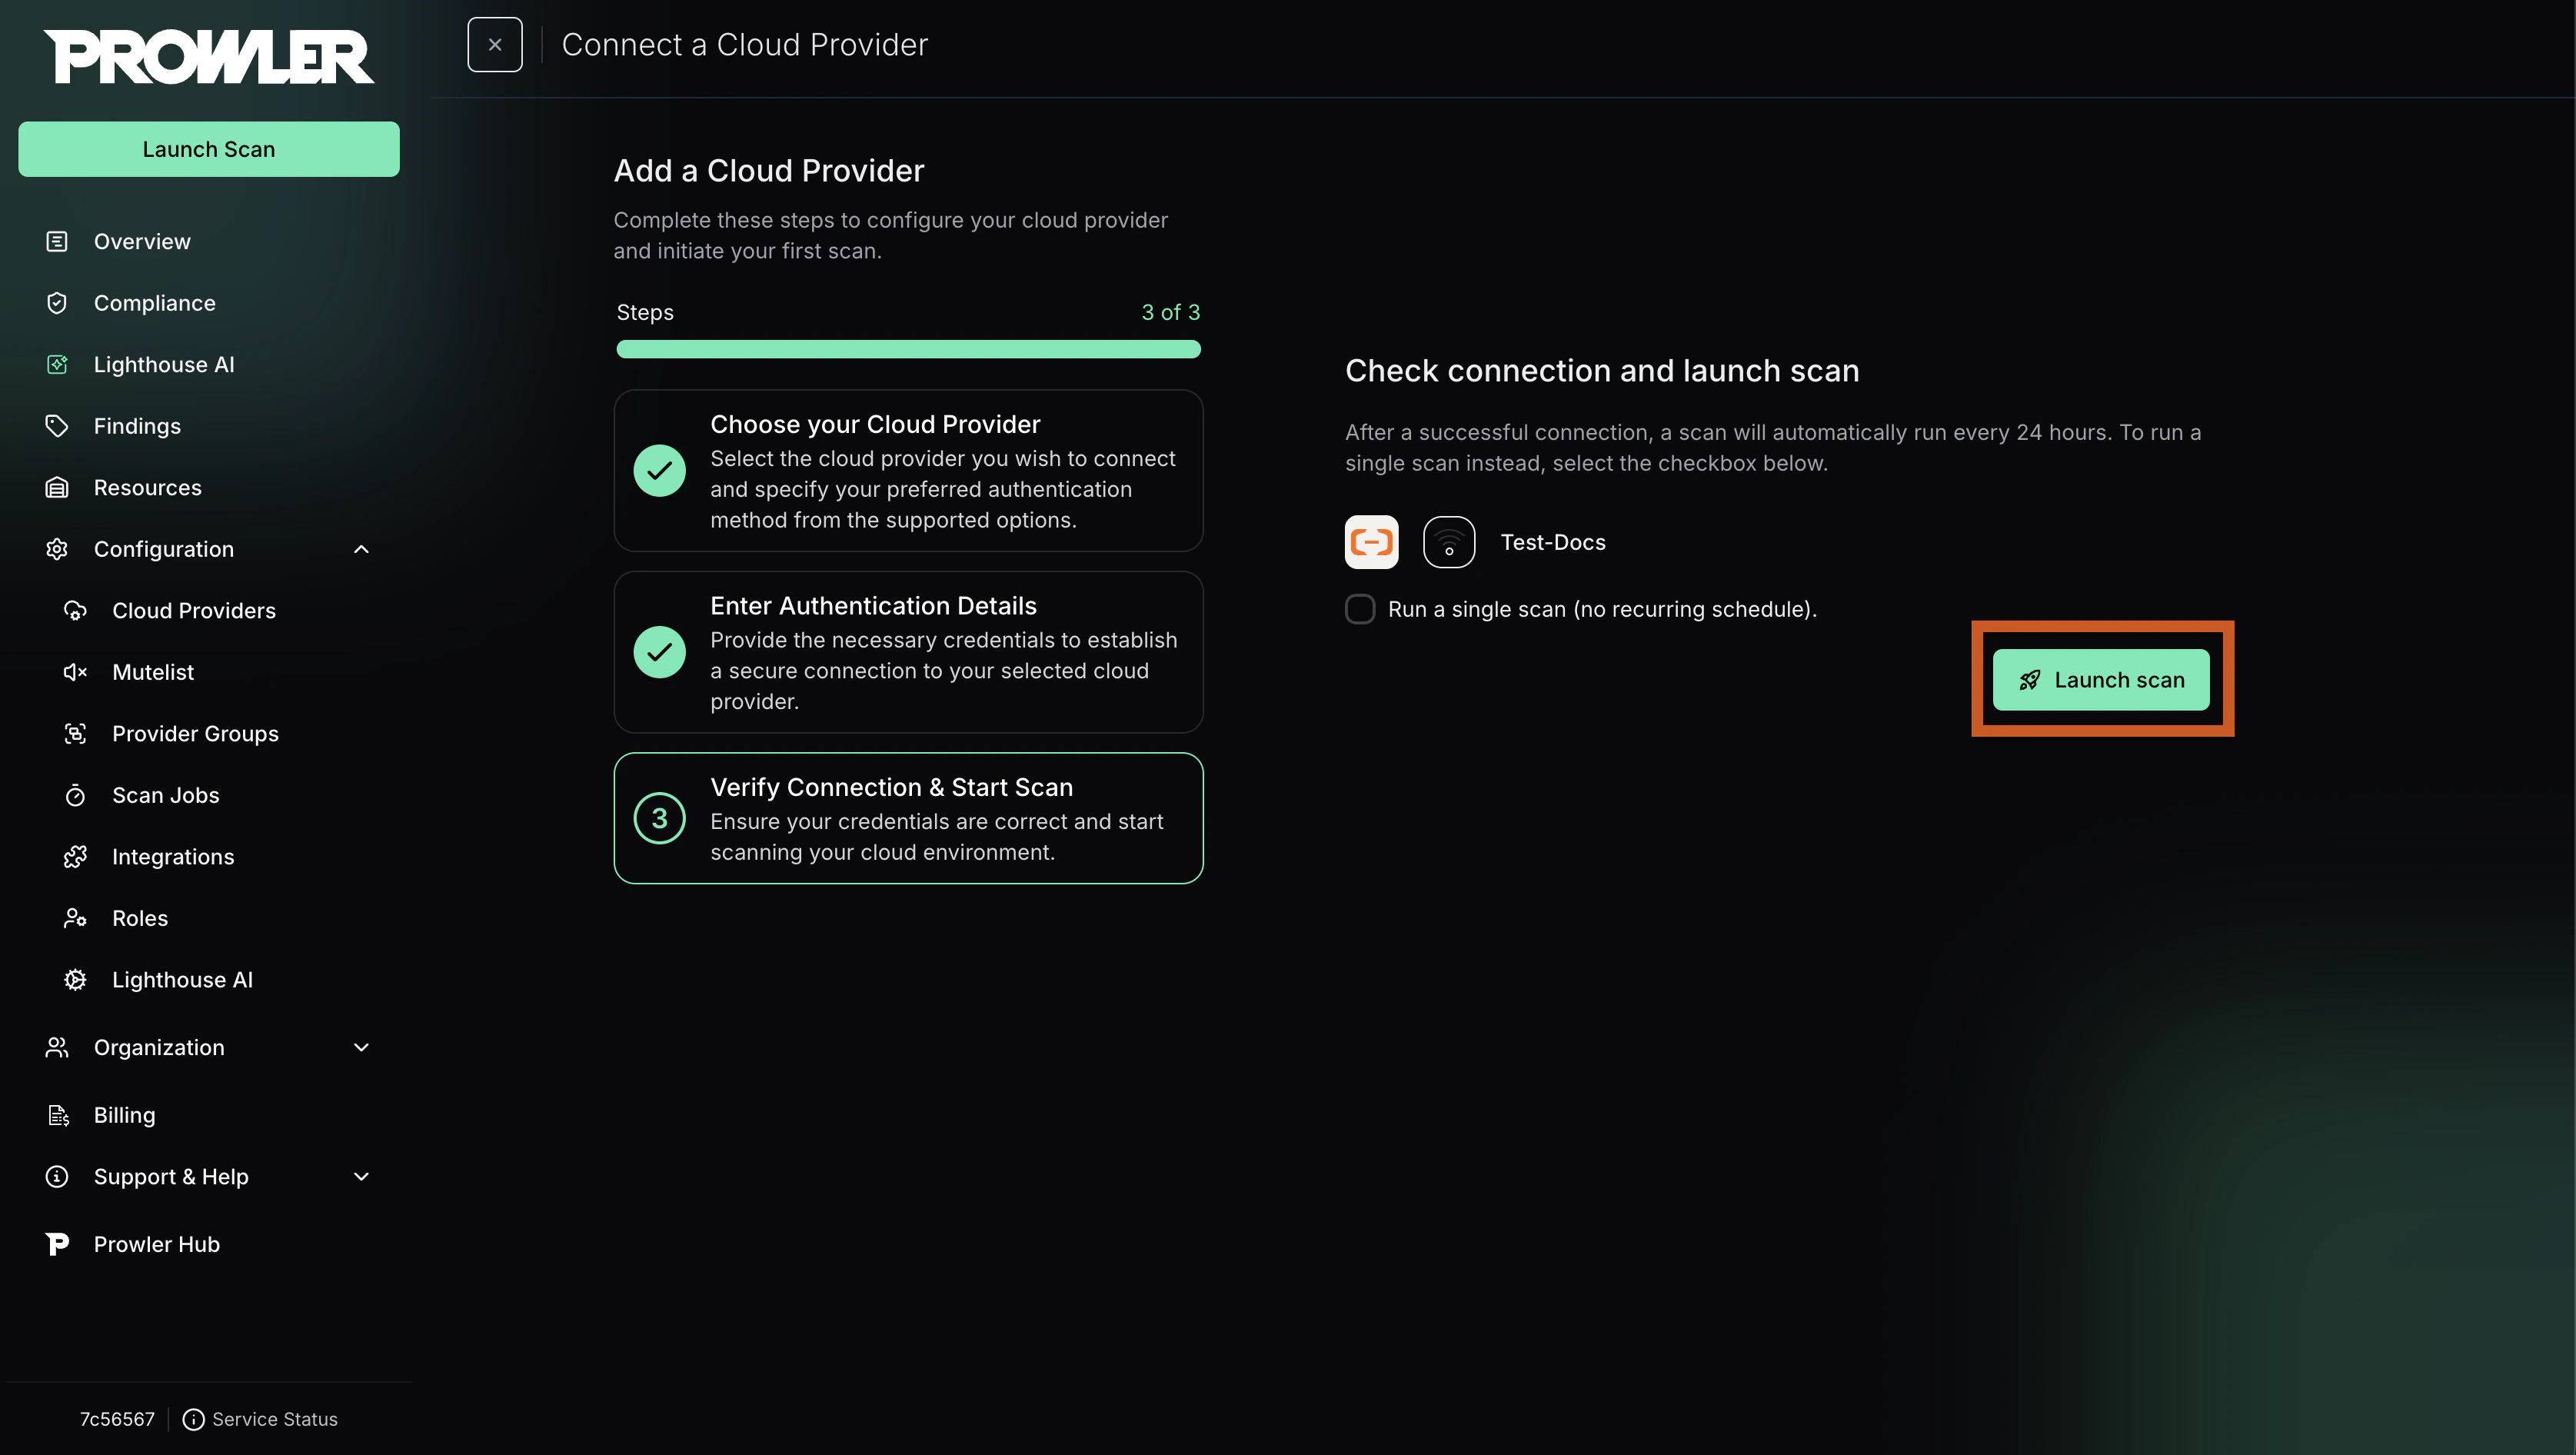Click the green steps progress bar
This screenshot has width=2576, height=1455.
pos(908,349)
